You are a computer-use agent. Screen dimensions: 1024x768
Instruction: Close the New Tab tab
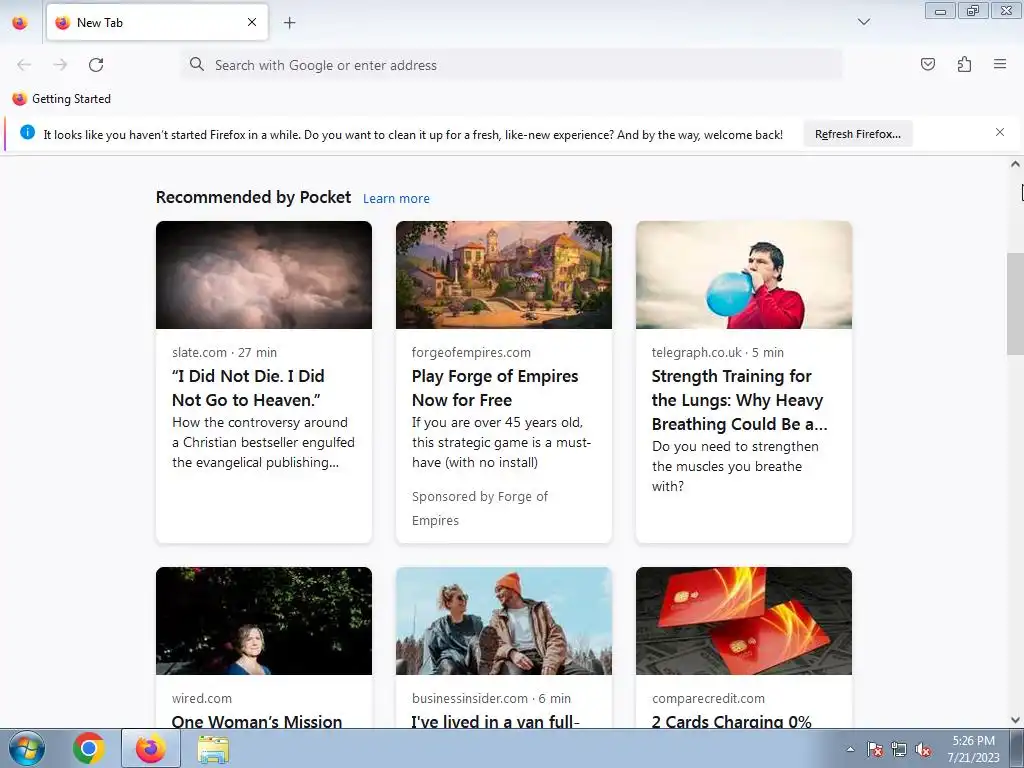(252, 22)
